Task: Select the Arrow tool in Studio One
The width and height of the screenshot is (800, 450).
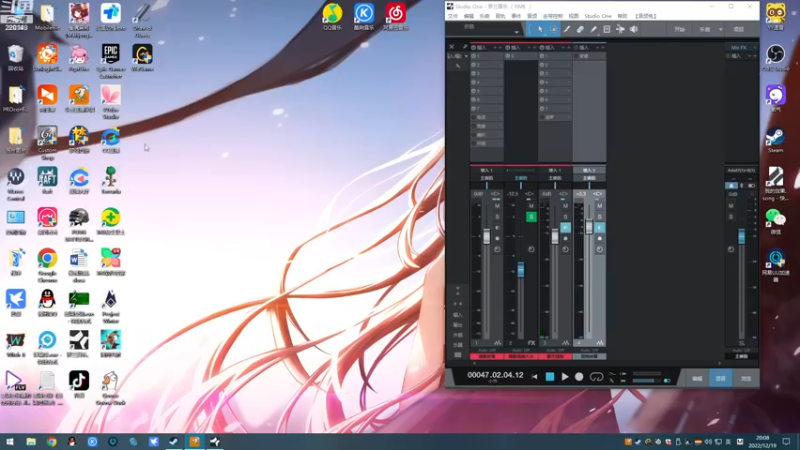Action: 540,30
